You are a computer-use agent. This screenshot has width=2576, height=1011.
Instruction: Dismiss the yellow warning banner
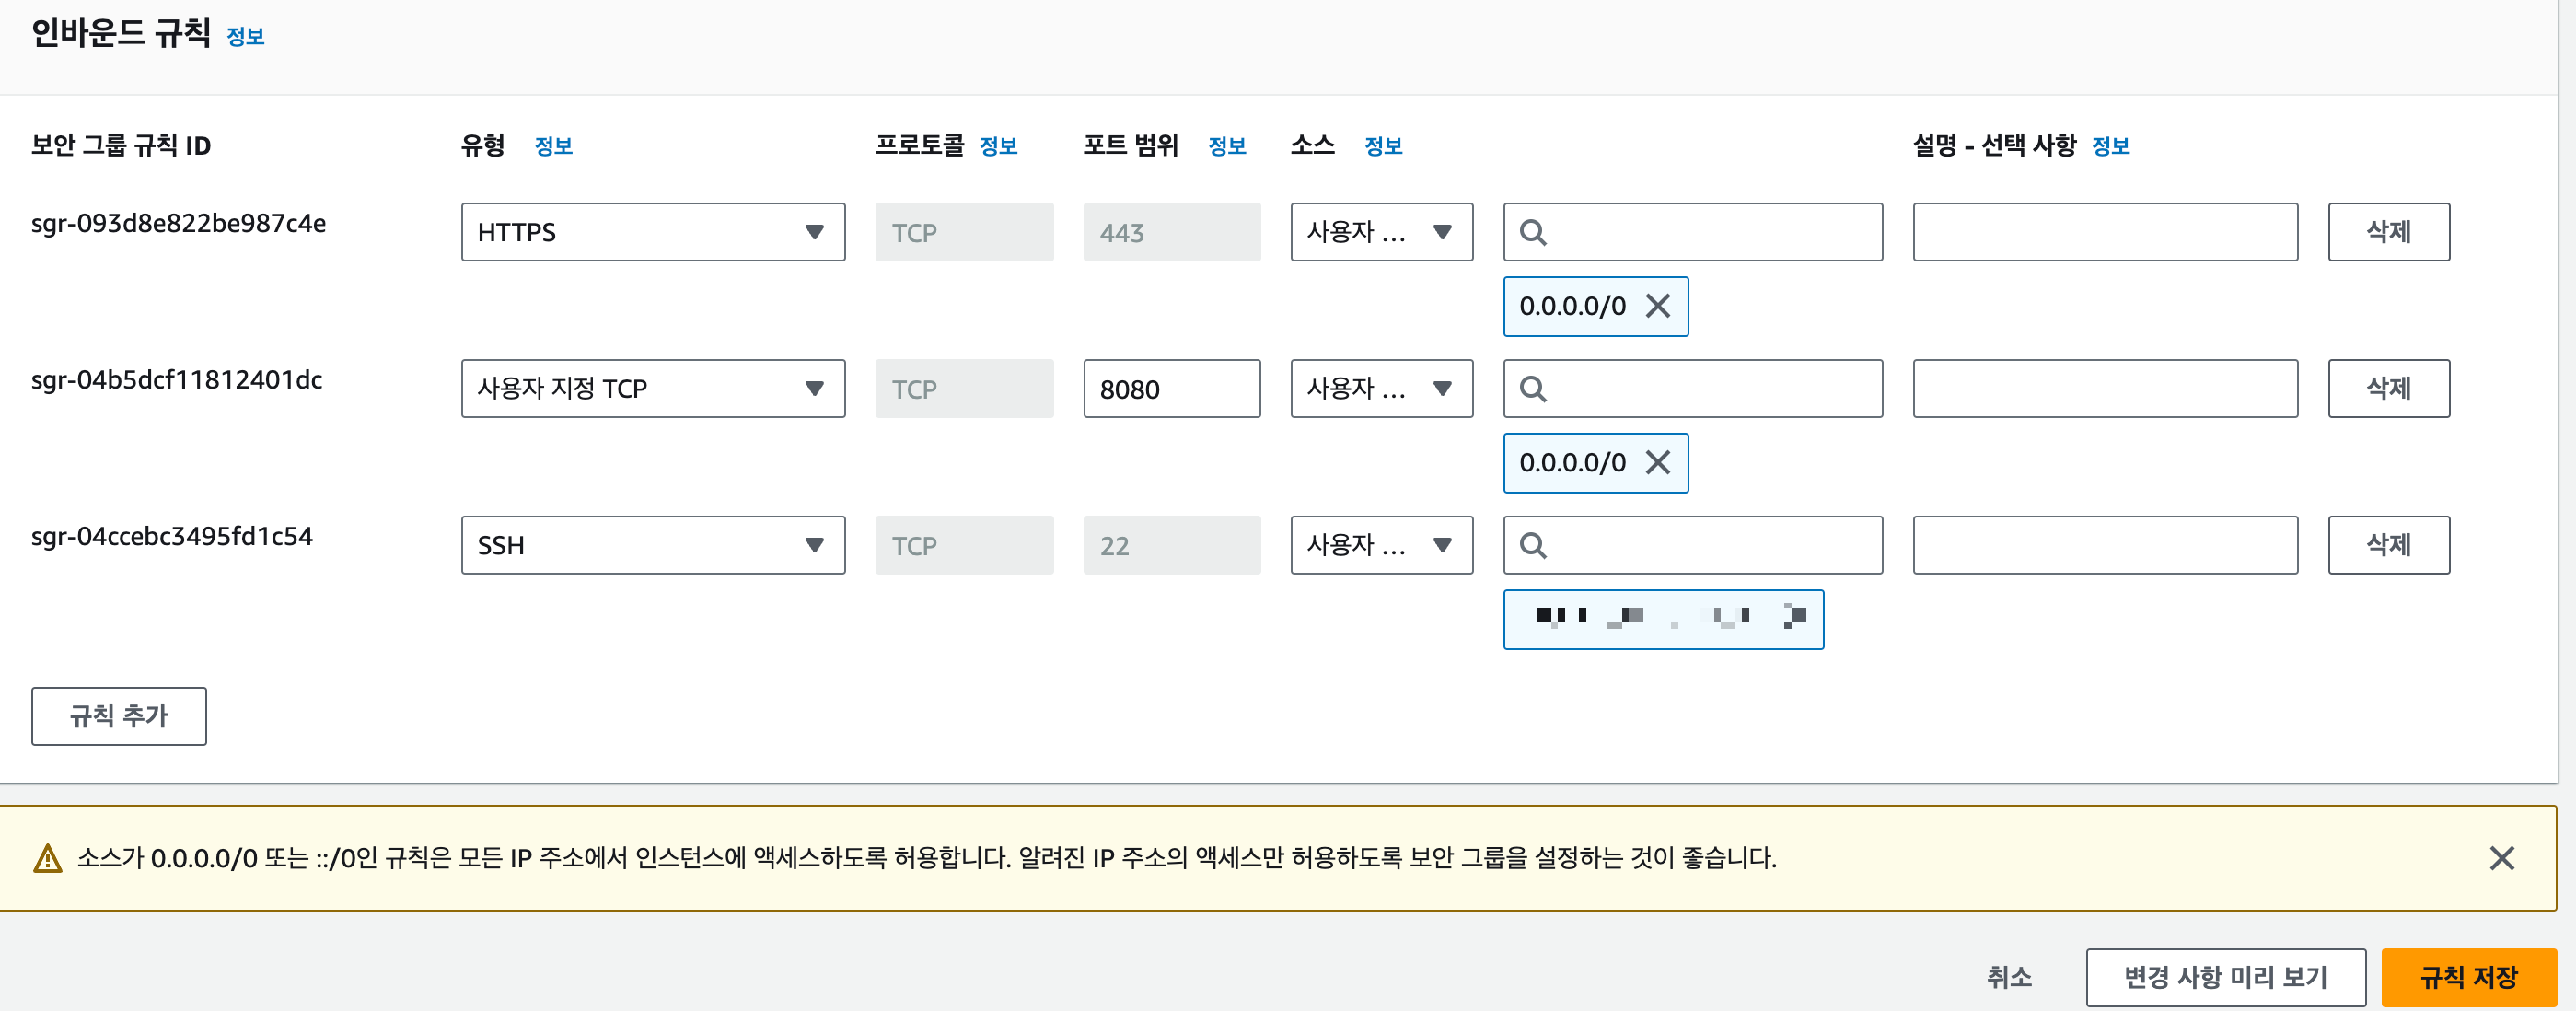[x=2501, y=857]
